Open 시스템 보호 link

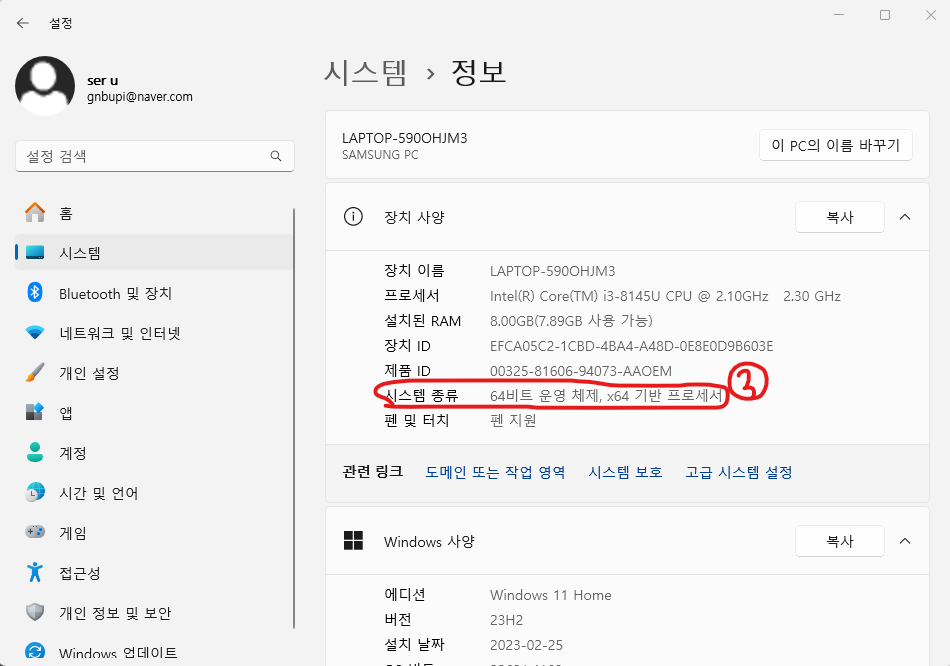625,472
